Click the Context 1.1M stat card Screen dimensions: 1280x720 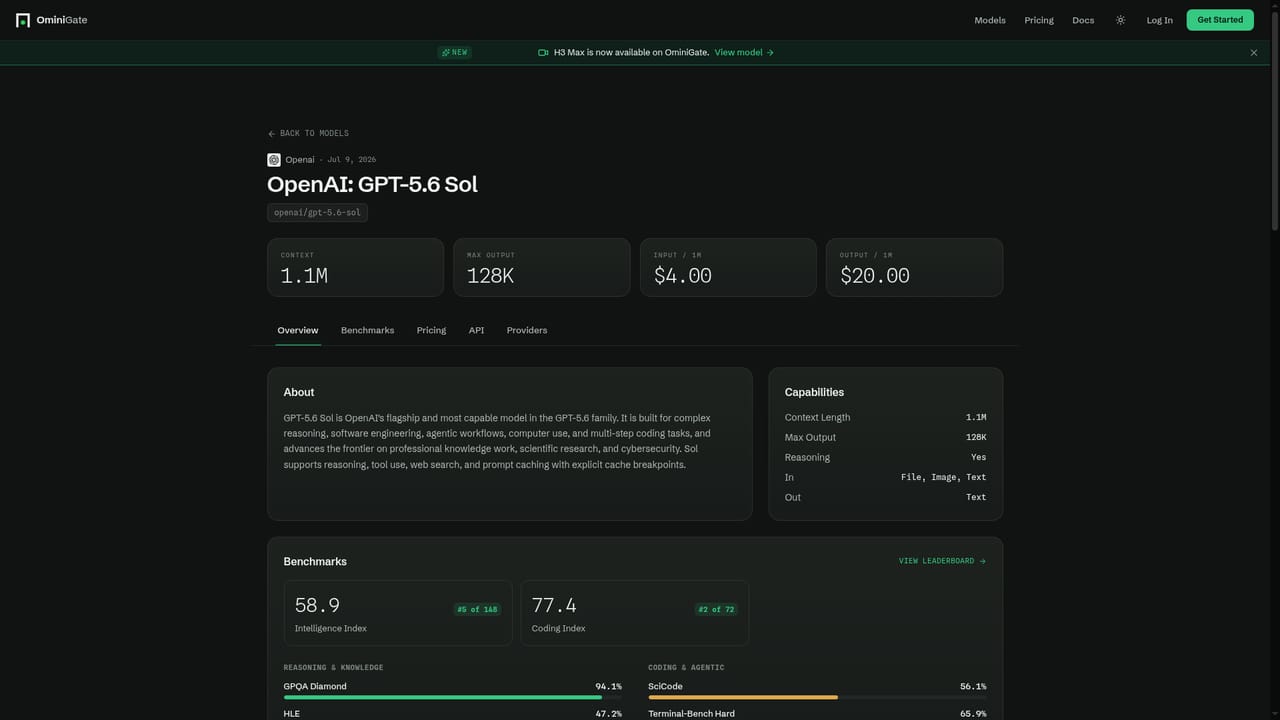(x=355, y=267)
